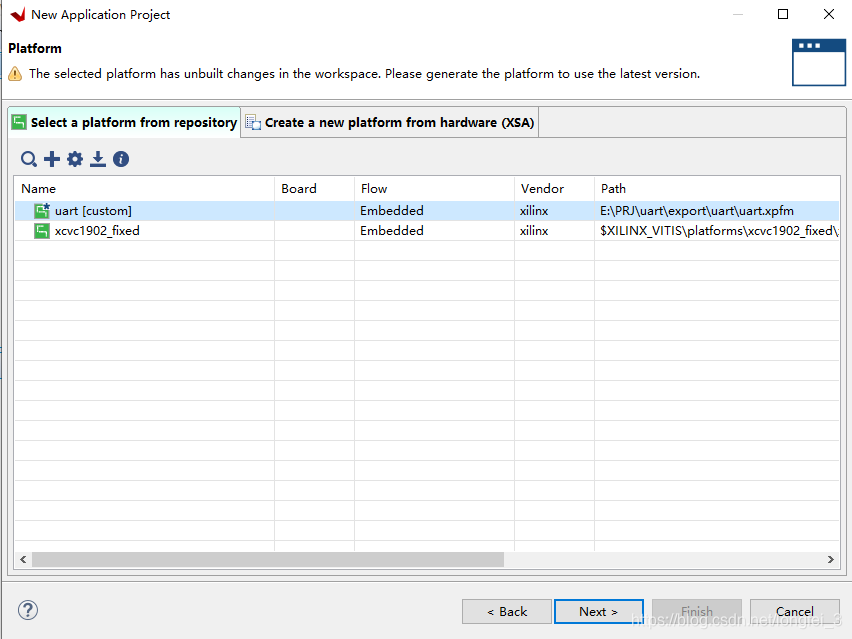
Task: Close the New Application Project dialog
Action: [829, 14]
